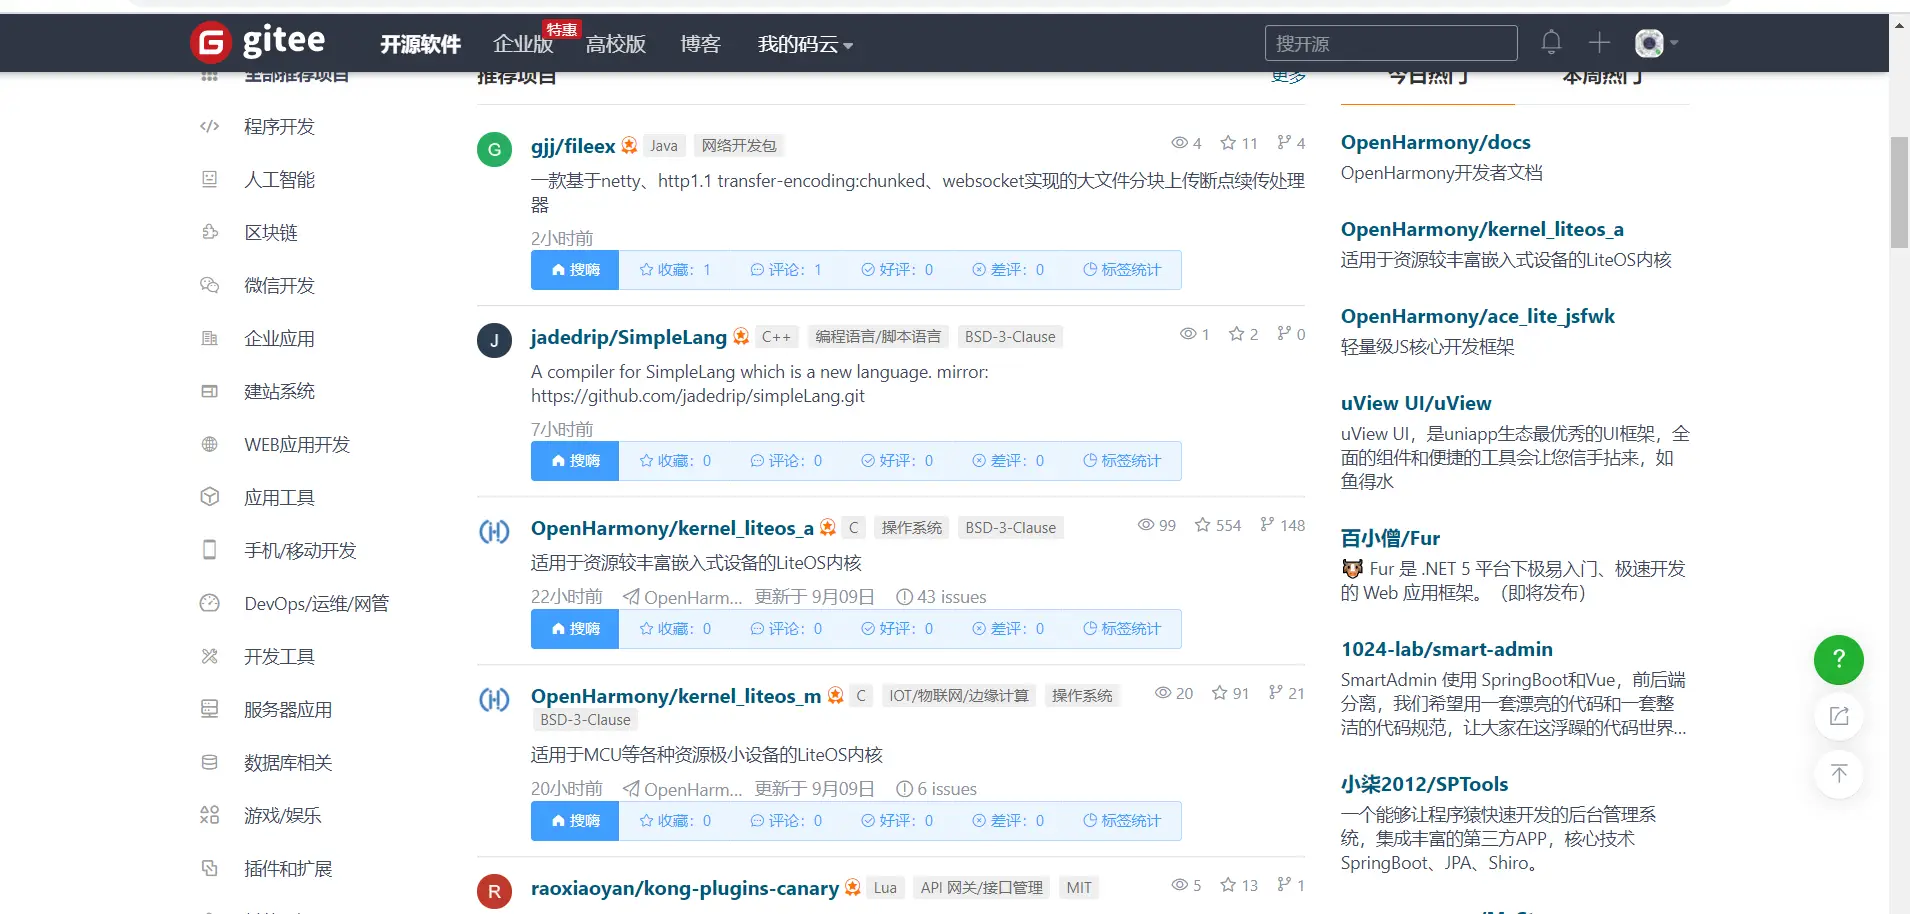Image resolution: width=1910 pixels, height=914 pixels.
Task: Select the 企业应用 category icon
Action: [209, 338]
